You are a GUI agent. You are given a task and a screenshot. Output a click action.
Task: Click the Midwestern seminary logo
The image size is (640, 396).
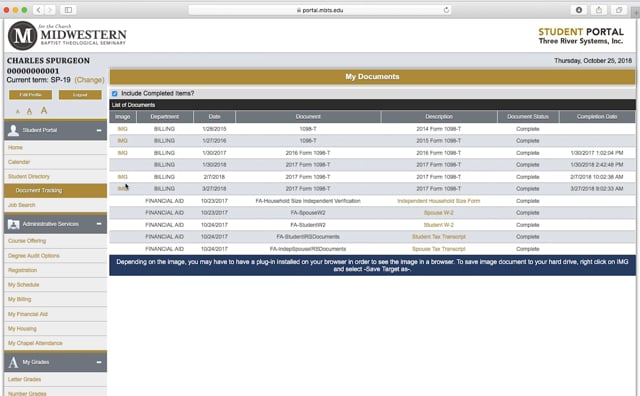[67, 36]
